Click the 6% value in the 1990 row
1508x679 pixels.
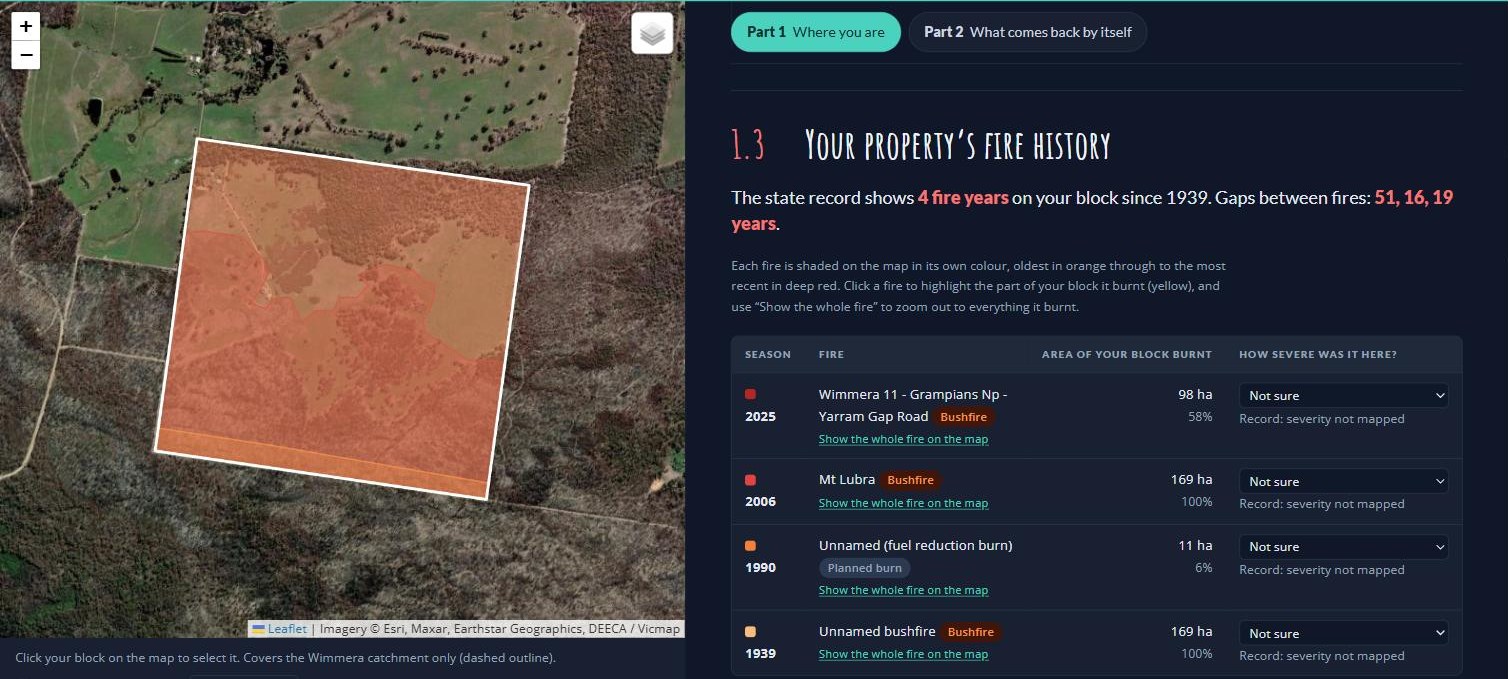click(1204, 568)
